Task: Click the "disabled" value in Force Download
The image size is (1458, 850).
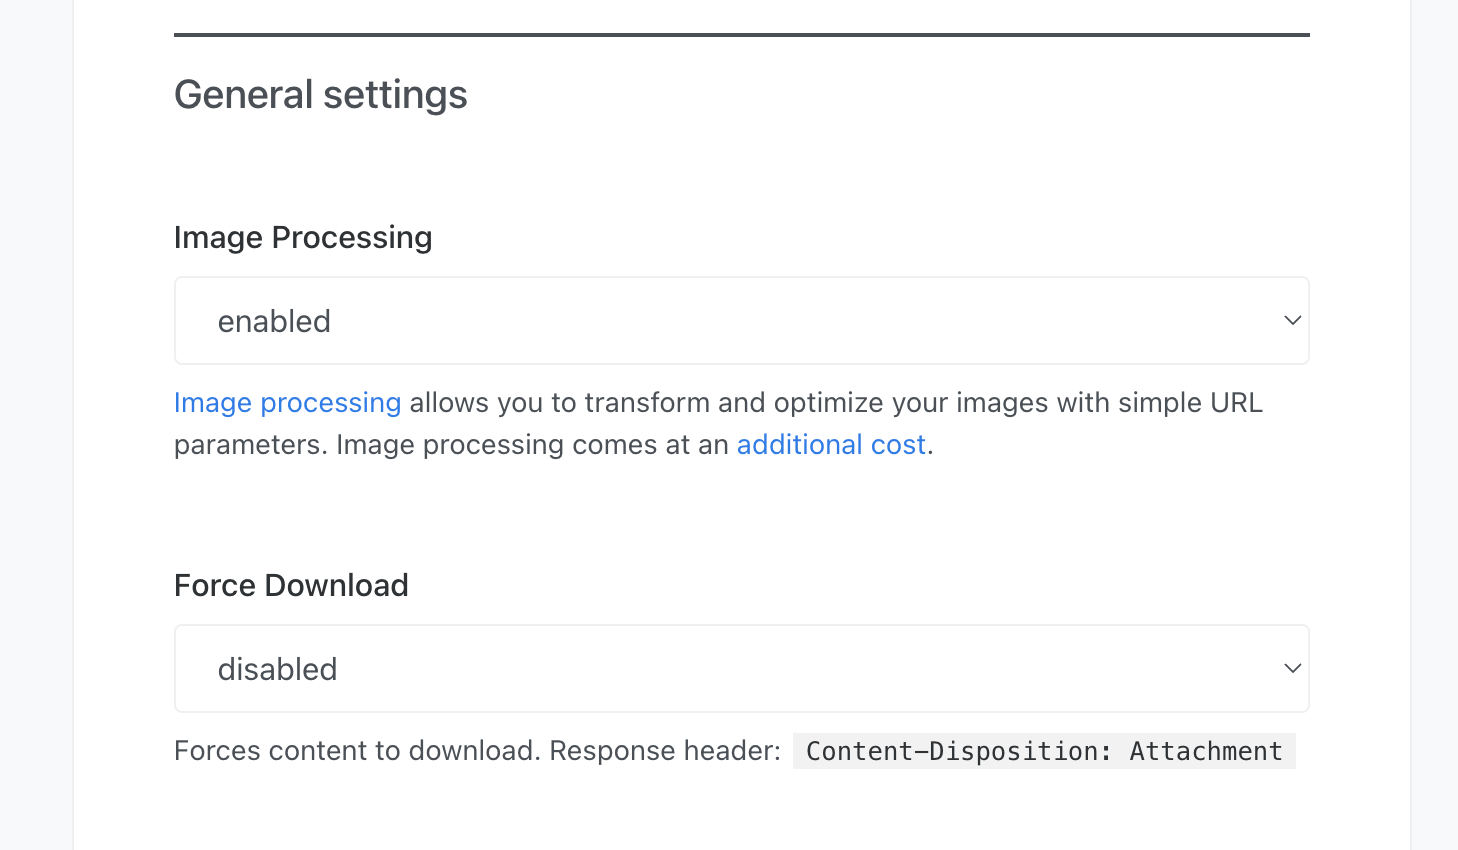Action: (277, 670)
